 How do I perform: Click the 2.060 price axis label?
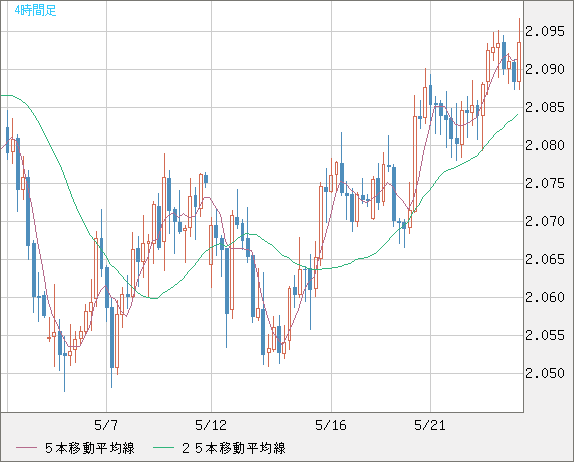tap(545, 297)
